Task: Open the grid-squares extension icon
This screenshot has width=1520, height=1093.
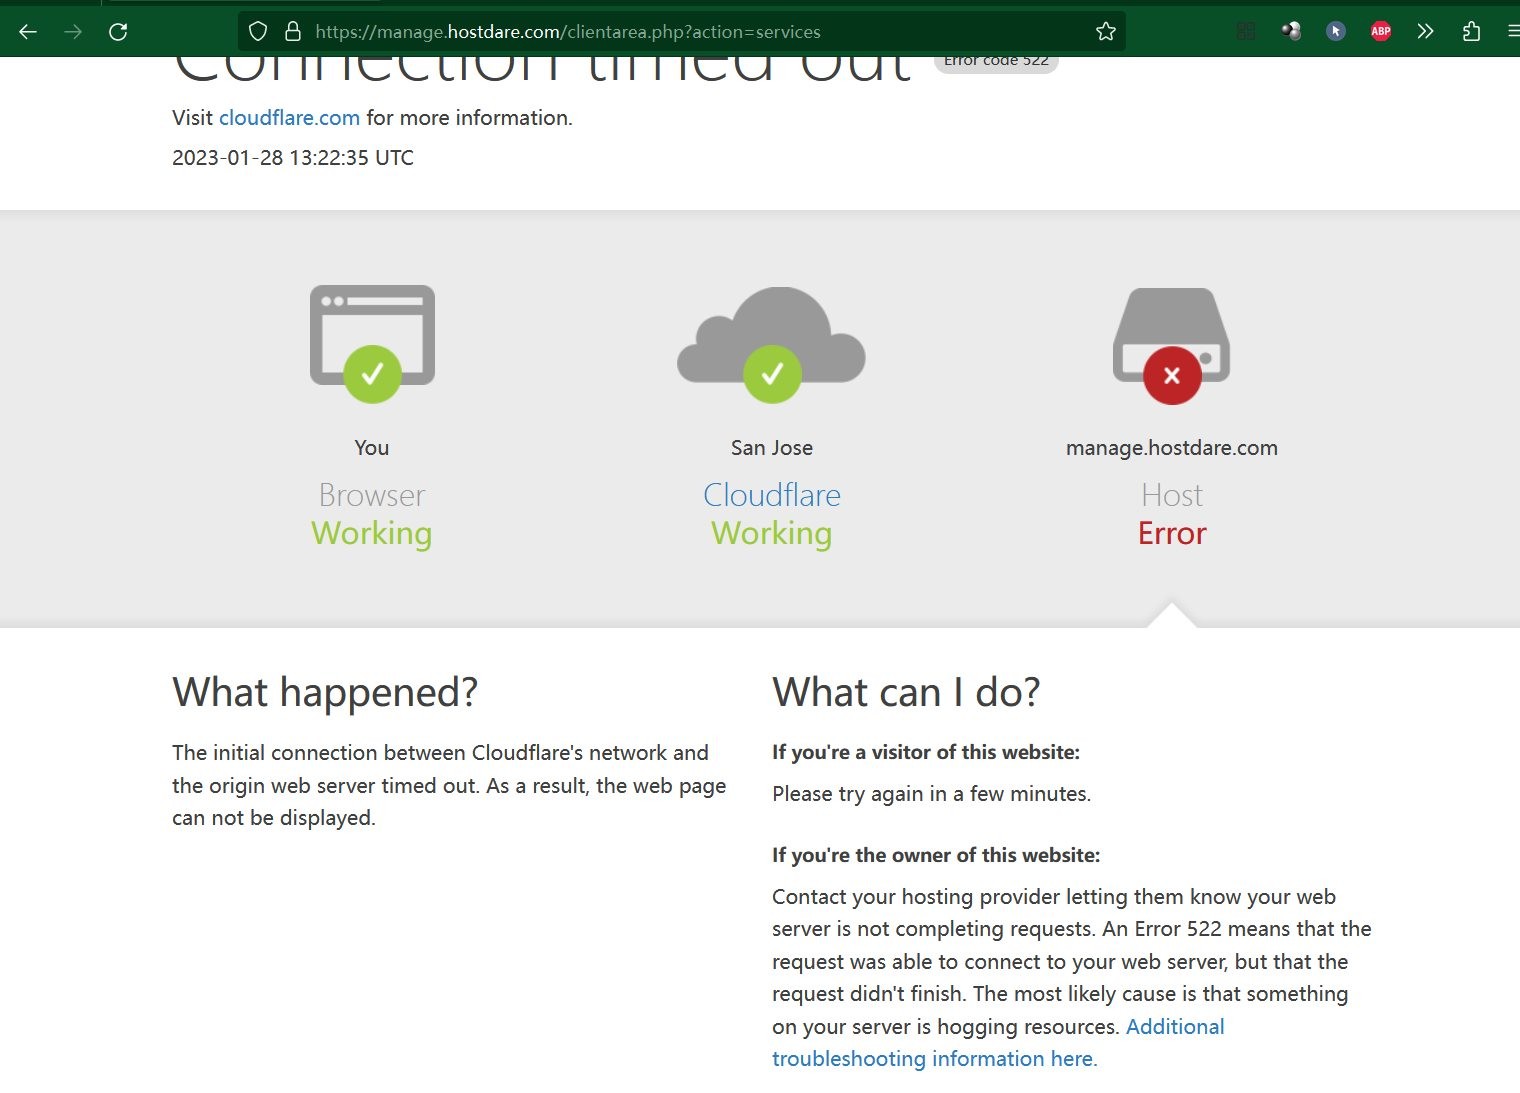Action: pyautogui.click(x=1245, y=32)
